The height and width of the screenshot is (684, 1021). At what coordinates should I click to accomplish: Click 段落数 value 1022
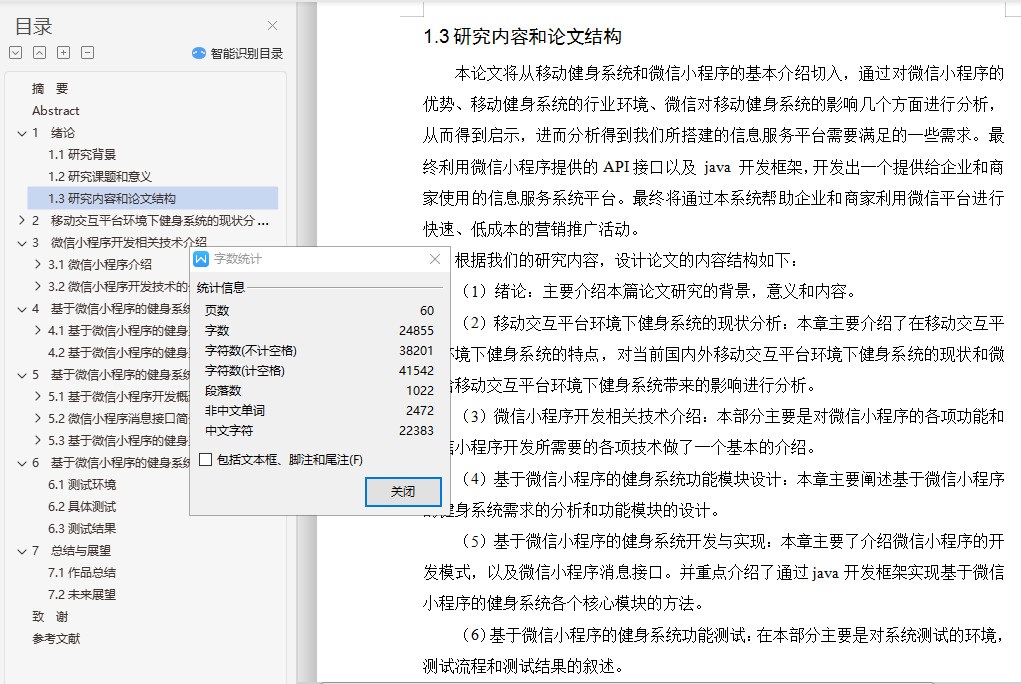[x=420, y=391]
